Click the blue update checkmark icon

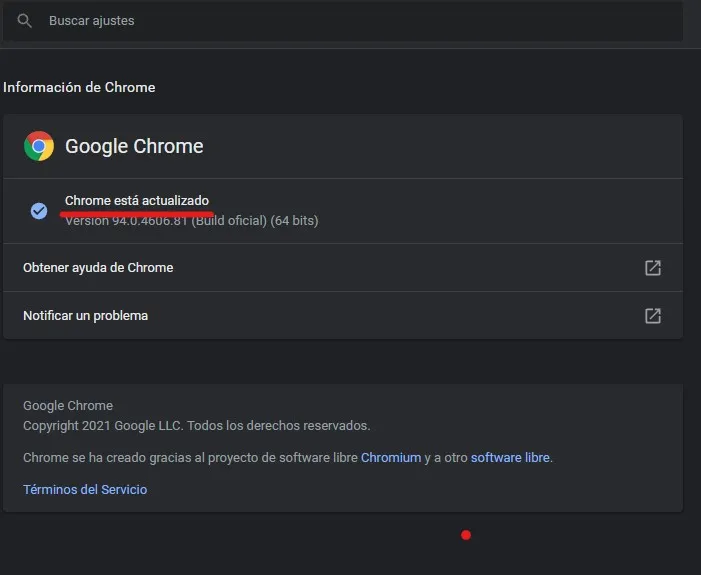click(x=39, y=211)
